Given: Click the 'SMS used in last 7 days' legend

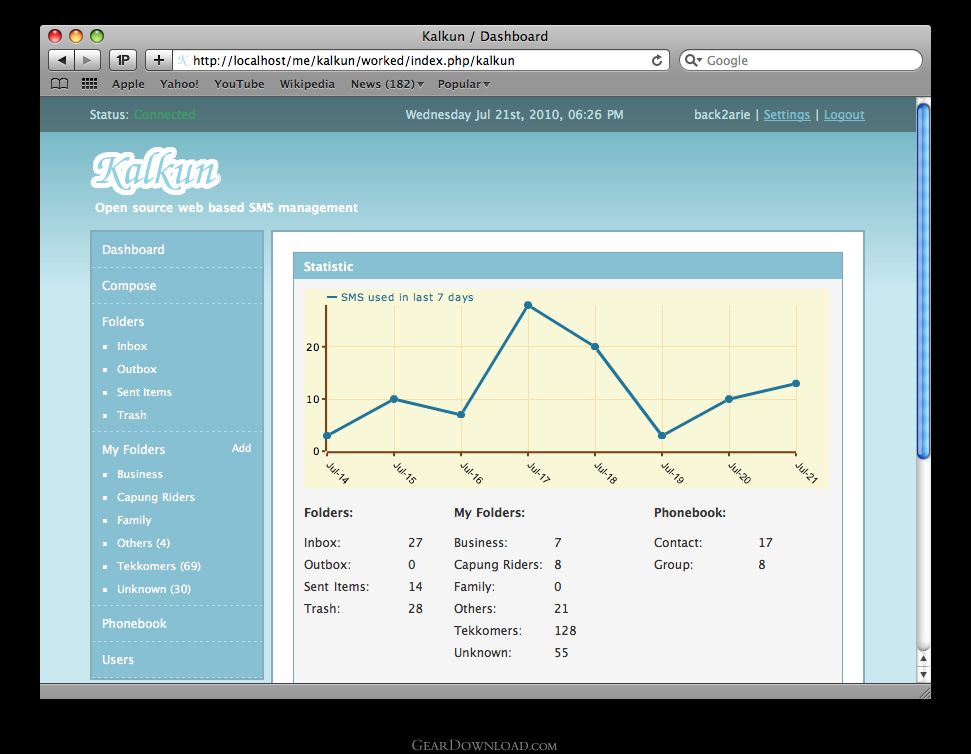Looking at the screenshot, I should coord(400,297).
